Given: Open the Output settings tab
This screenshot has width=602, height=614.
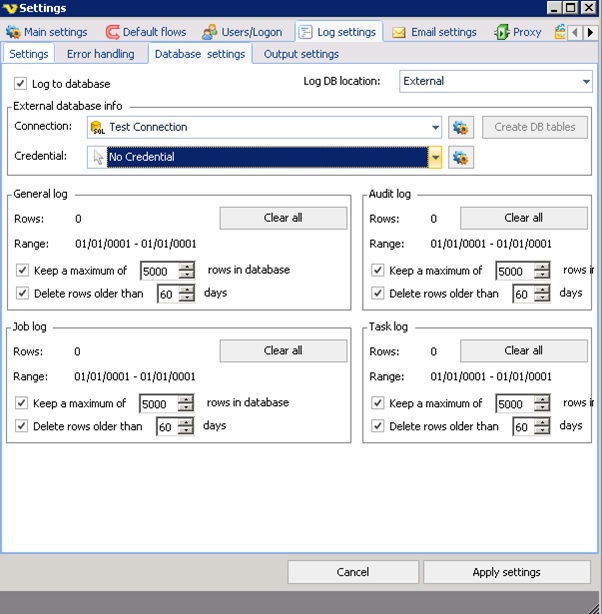Looking at the screenshot, I should [x=301, y=54].
